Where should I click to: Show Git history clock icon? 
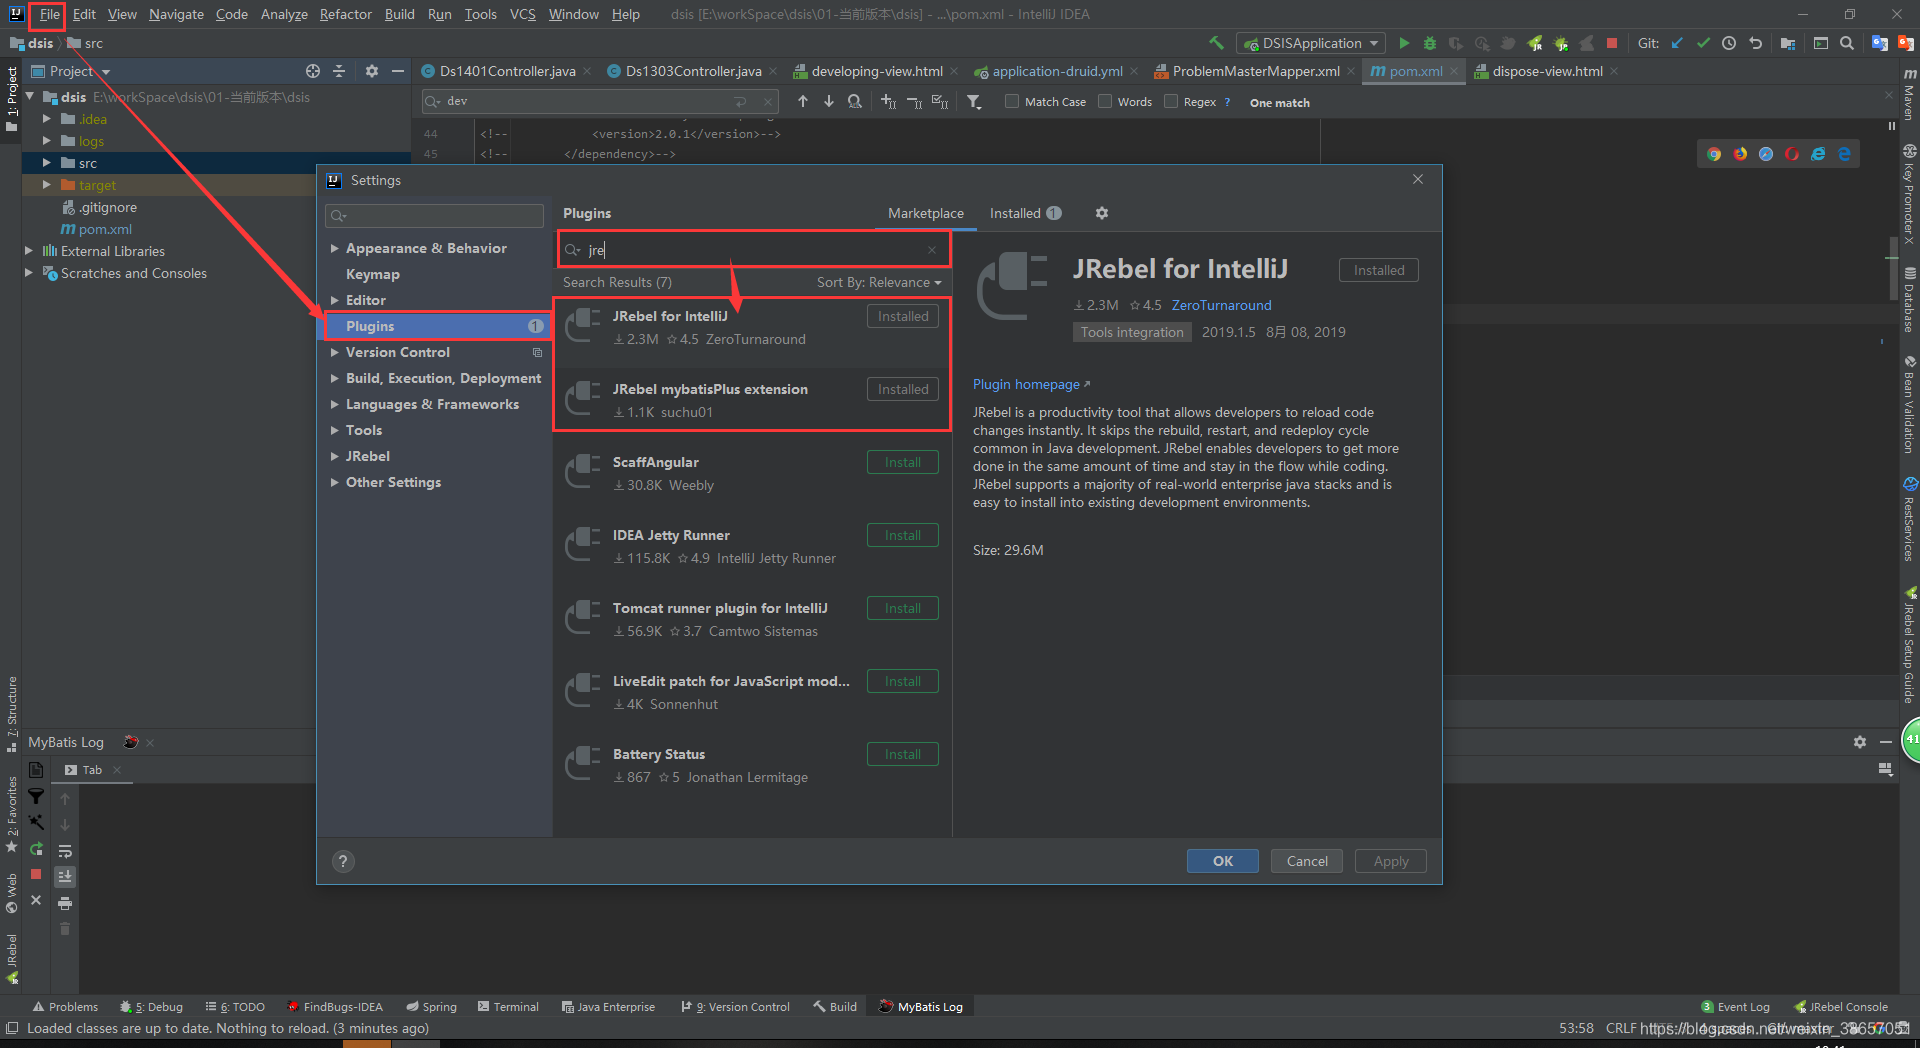[x=1729, y=43]
